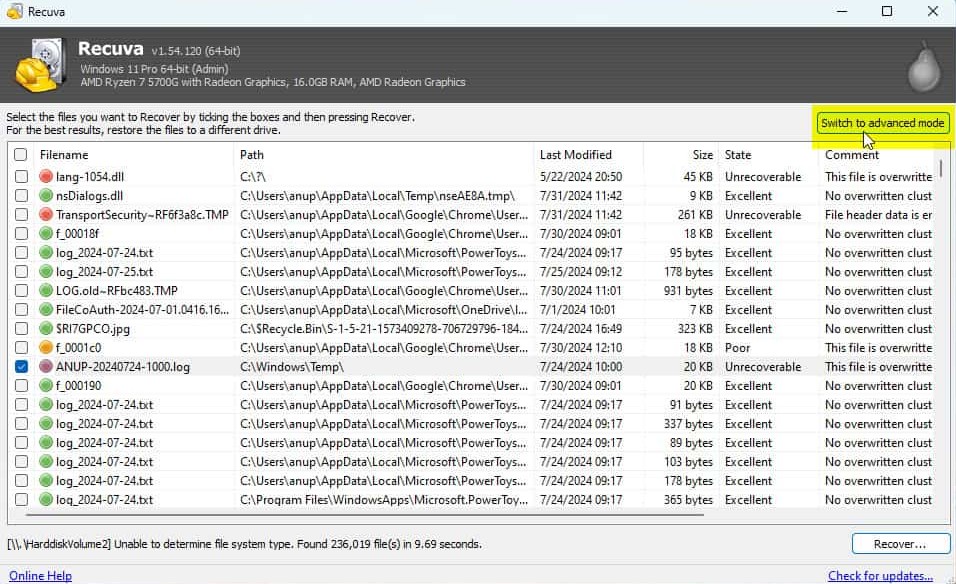Click the path C:\Windows\Temp\
956x584 pixels.
pyautogui.click(x=292, y=366)
